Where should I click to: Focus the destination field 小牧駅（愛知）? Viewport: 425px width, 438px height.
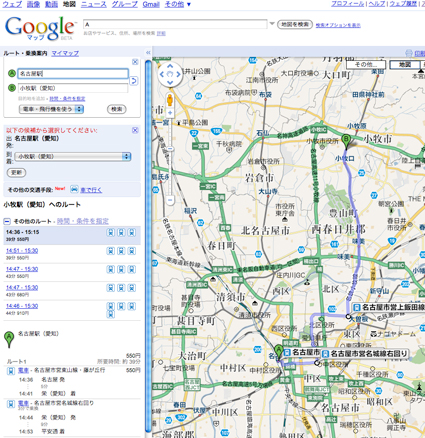pyautogui.click(x=73, y=88)
